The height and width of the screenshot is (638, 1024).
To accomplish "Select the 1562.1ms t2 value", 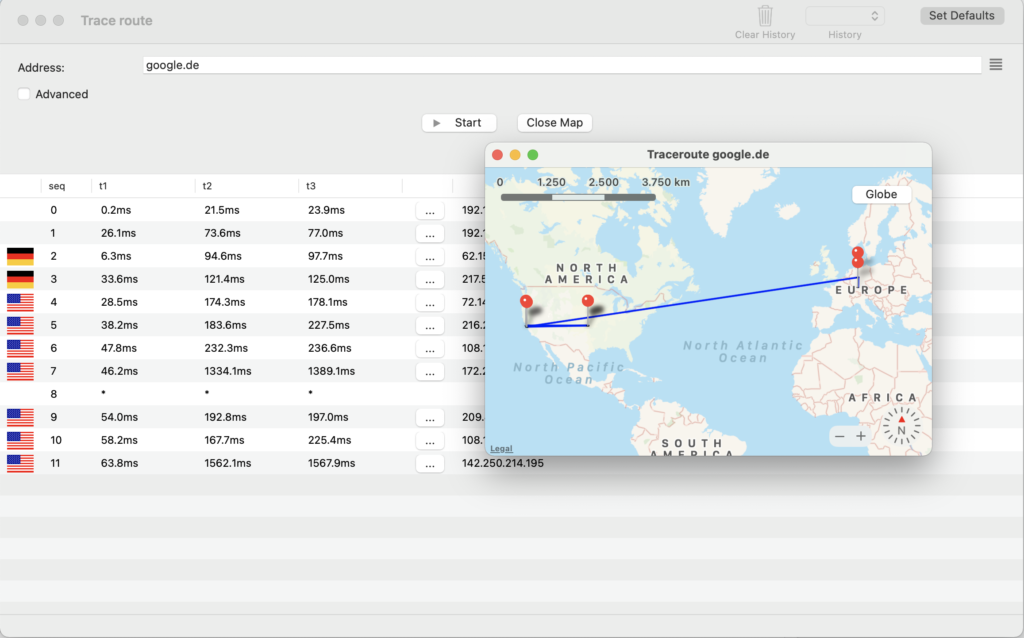I will pos(228,463).
